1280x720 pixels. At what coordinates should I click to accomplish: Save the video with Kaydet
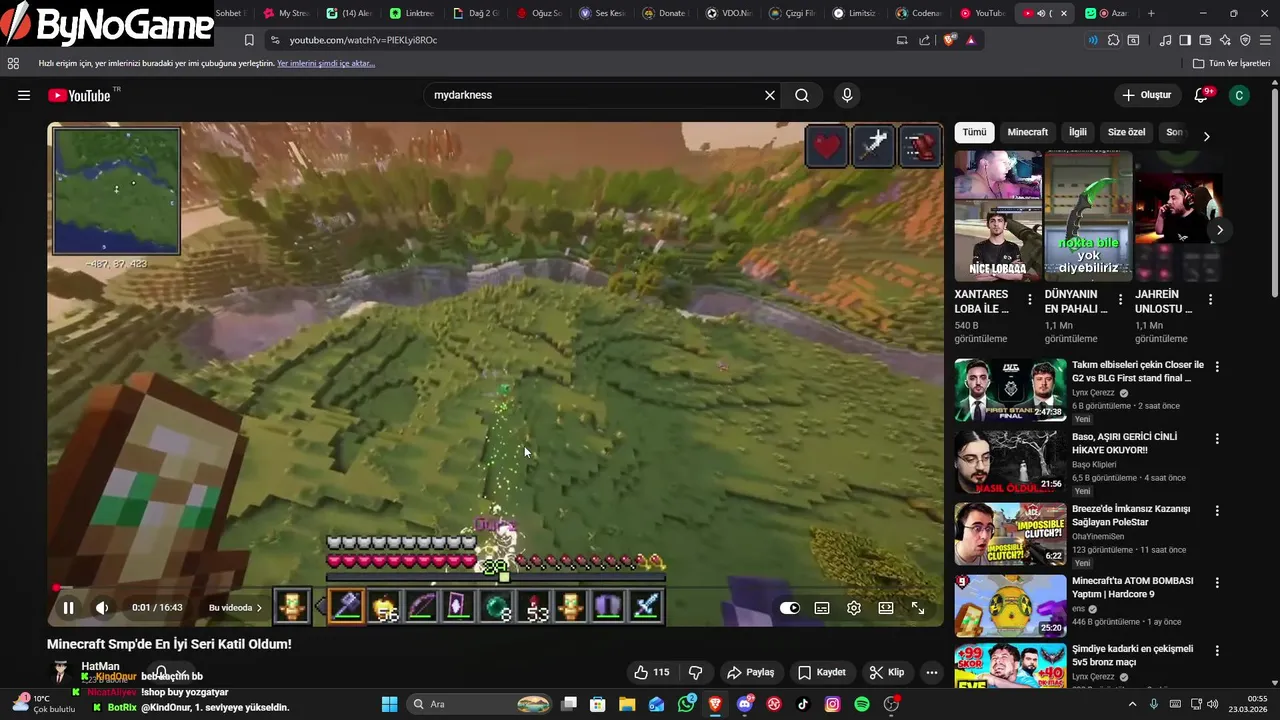822,672
